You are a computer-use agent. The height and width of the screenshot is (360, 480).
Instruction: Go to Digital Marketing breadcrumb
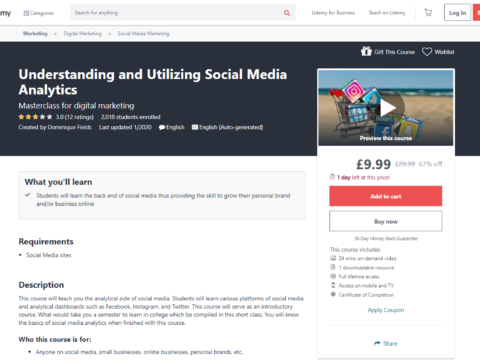[82, 33]
